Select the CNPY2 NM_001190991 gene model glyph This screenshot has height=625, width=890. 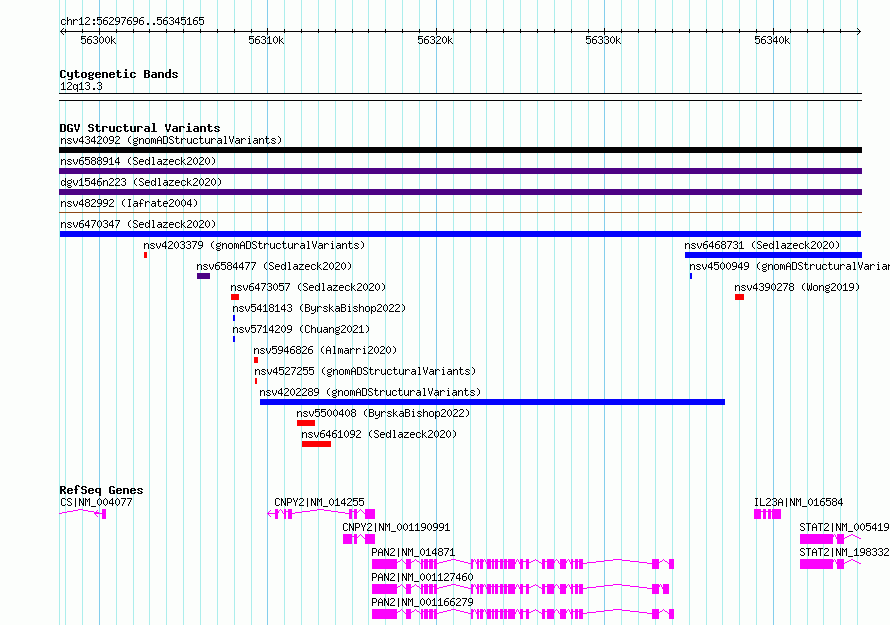click(x=359, y=539)
